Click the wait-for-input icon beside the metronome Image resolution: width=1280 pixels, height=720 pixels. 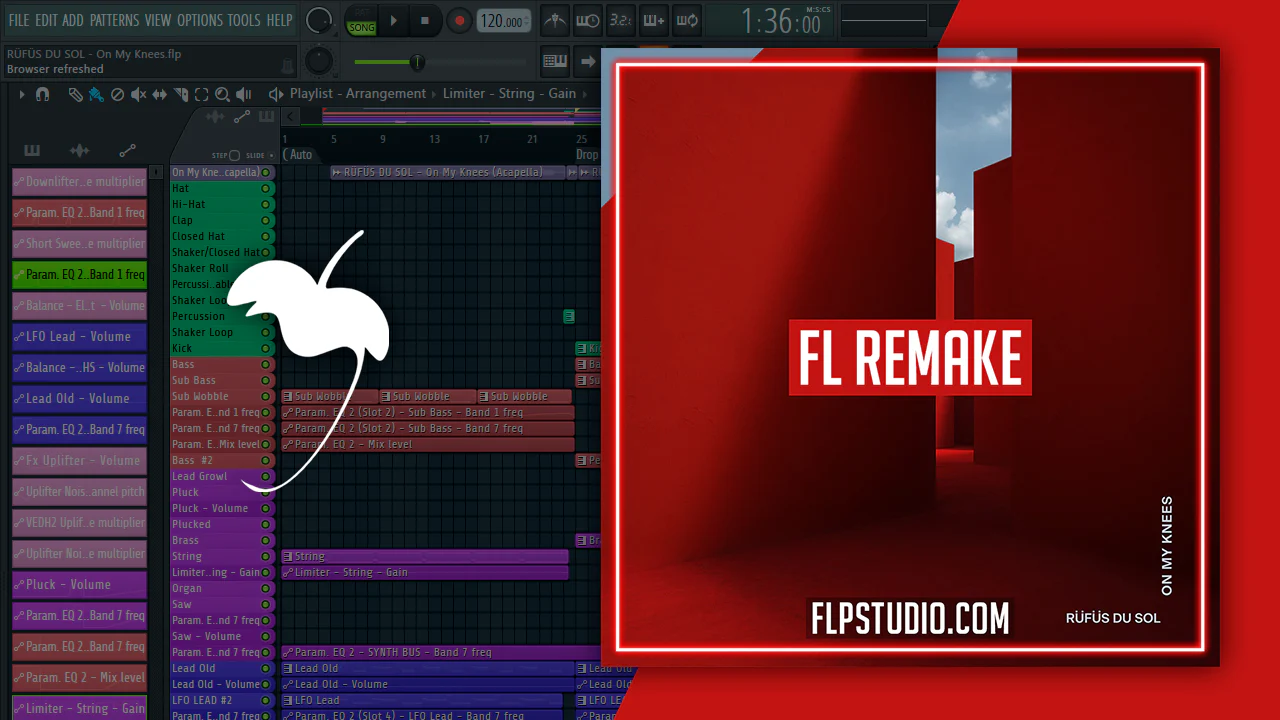point(588,20)
